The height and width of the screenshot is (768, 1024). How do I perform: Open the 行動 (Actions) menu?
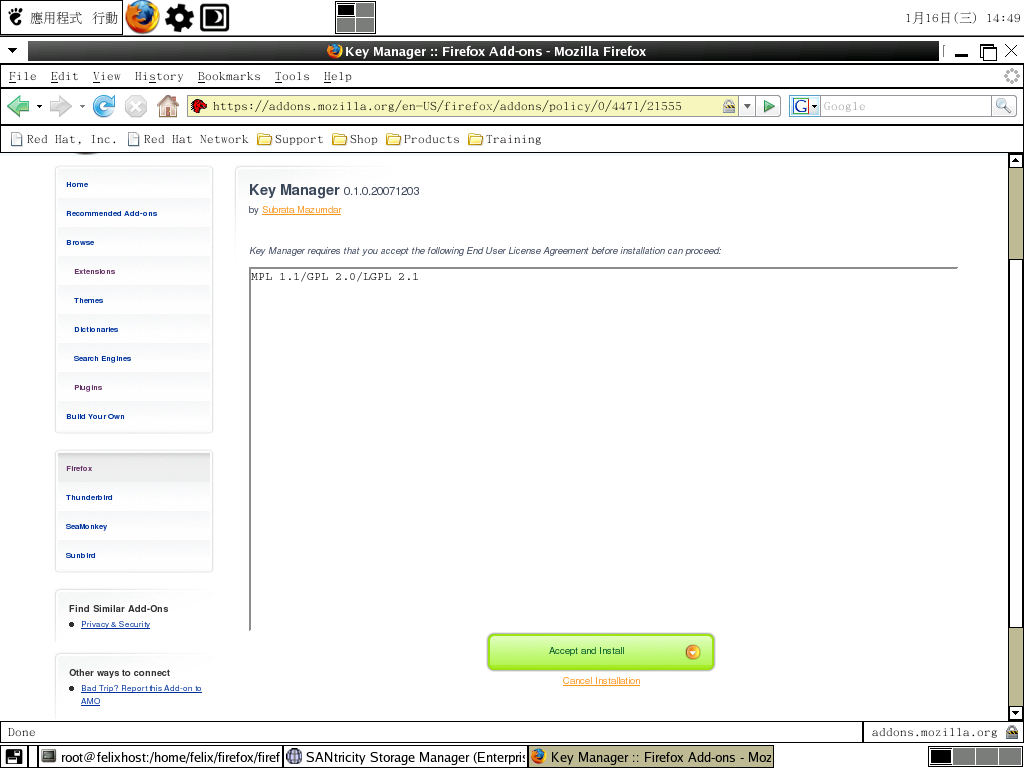[x=105, y=18]
